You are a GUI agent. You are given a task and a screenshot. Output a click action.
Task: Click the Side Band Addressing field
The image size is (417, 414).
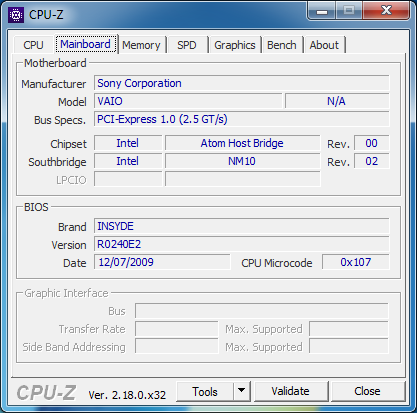tap(177, 347)
